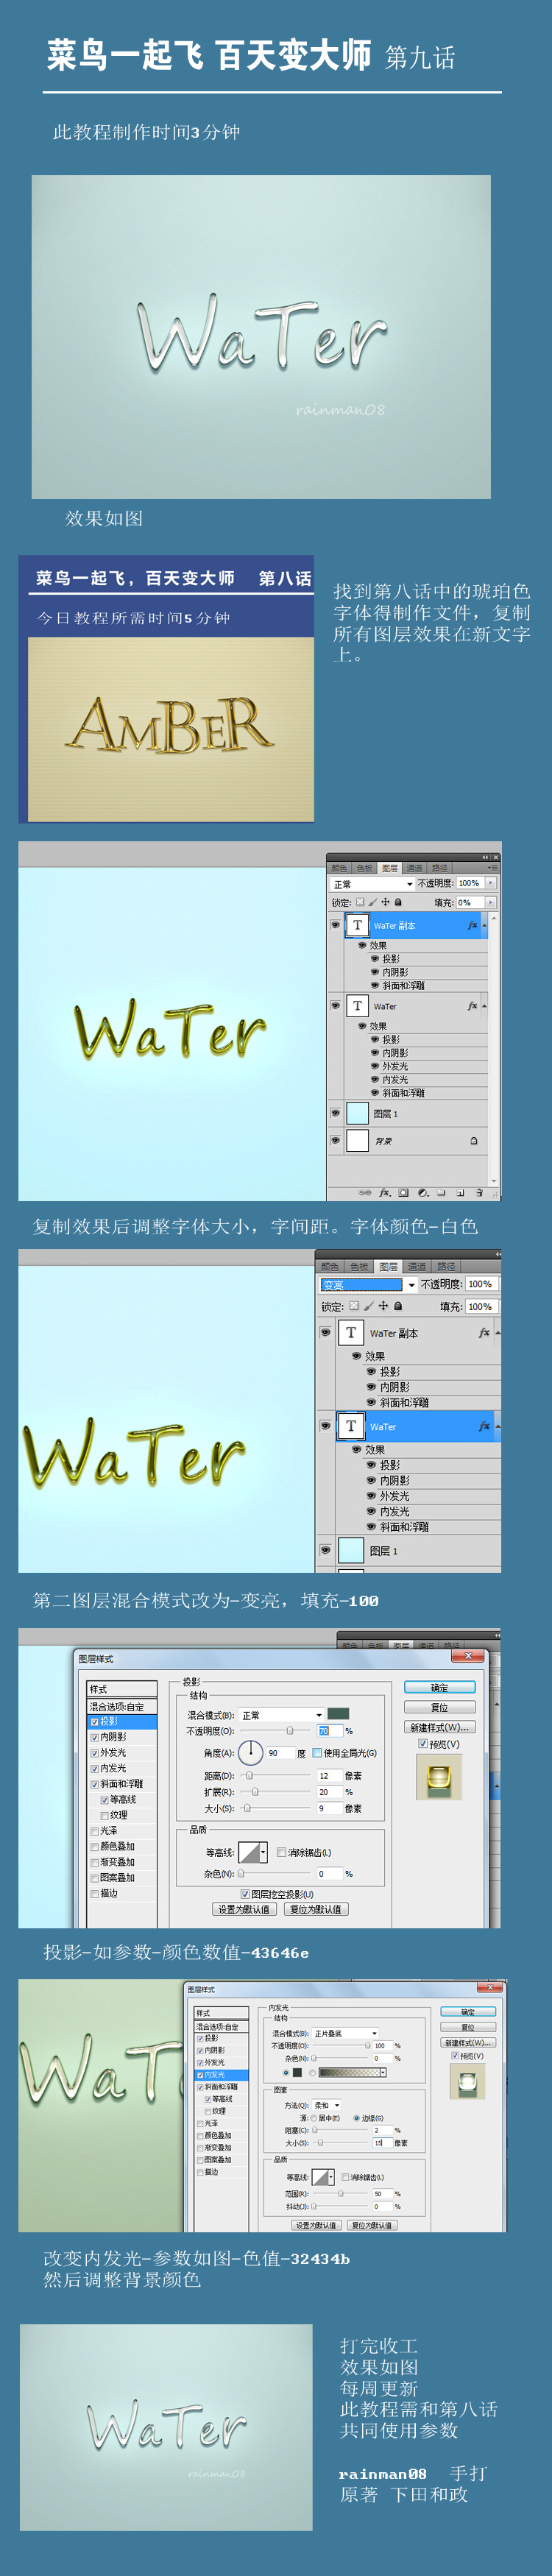Enable 颜色叠加 checkbox in 投影 dialog
The image size is (552, 2576).
tap(95, 1846)
